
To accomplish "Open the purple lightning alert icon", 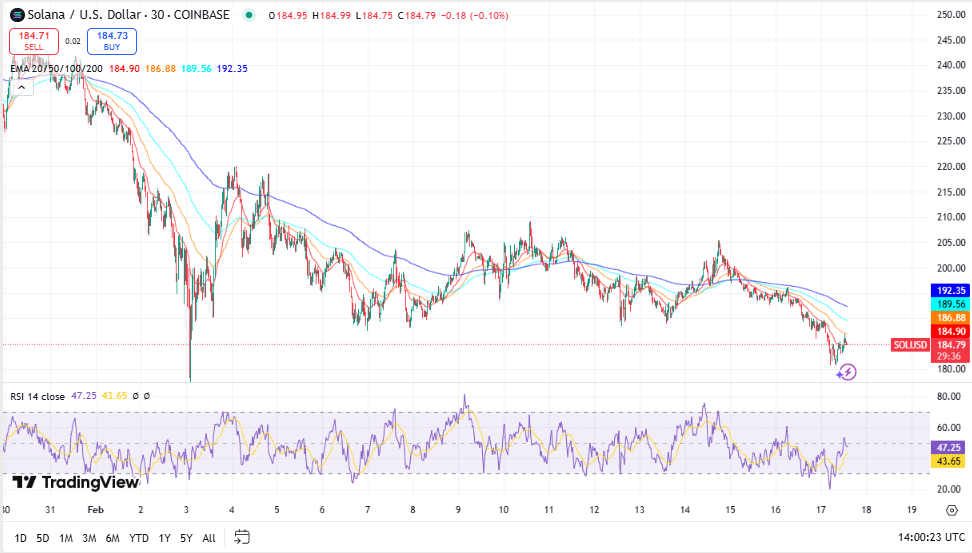I will 847,372.
